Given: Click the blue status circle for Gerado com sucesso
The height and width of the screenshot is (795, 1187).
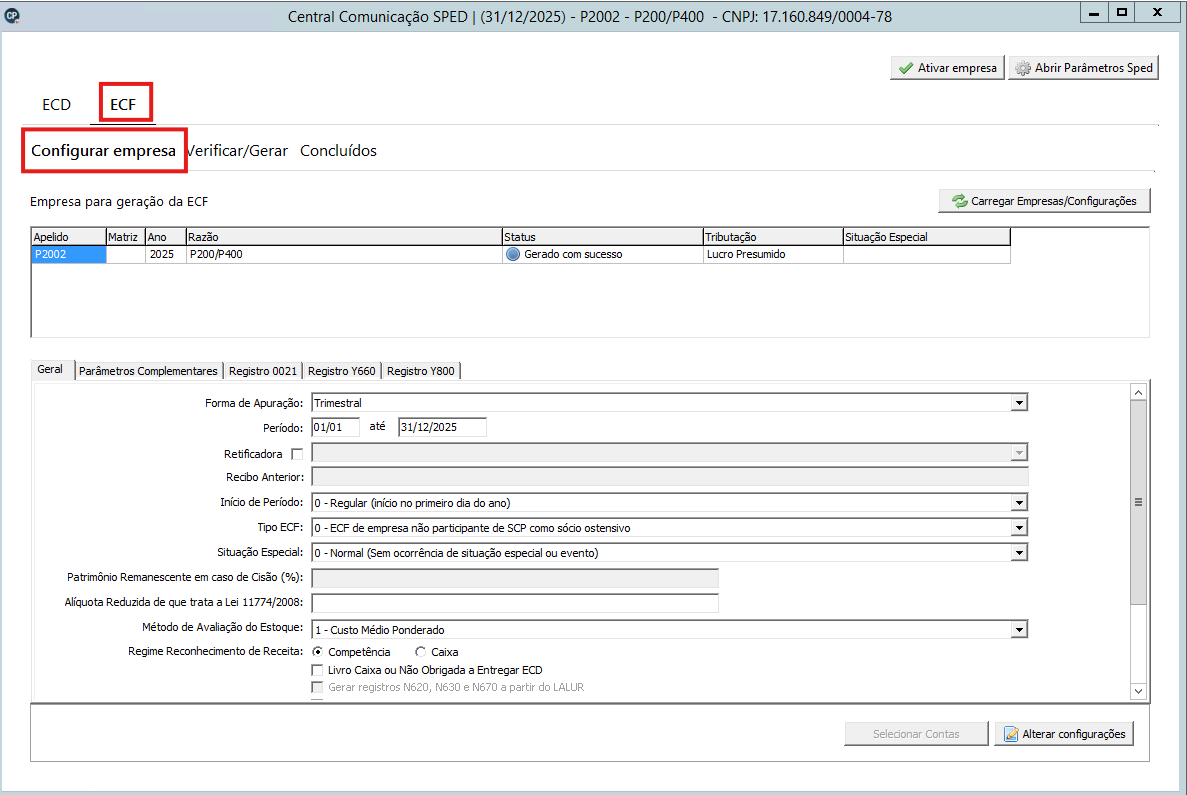Looking at the screenshot, I should pos(512,254).
